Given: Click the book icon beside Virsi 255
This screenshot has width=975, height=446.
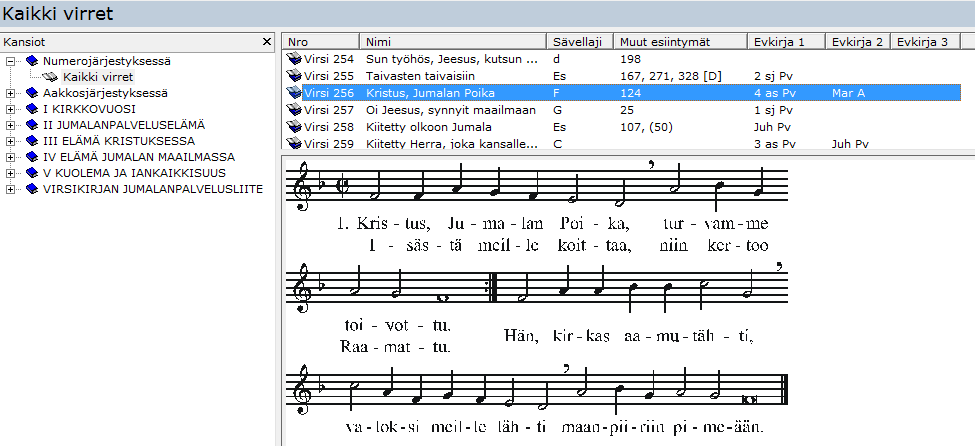Looking at the screenshot, I should (x=293, y=76).
